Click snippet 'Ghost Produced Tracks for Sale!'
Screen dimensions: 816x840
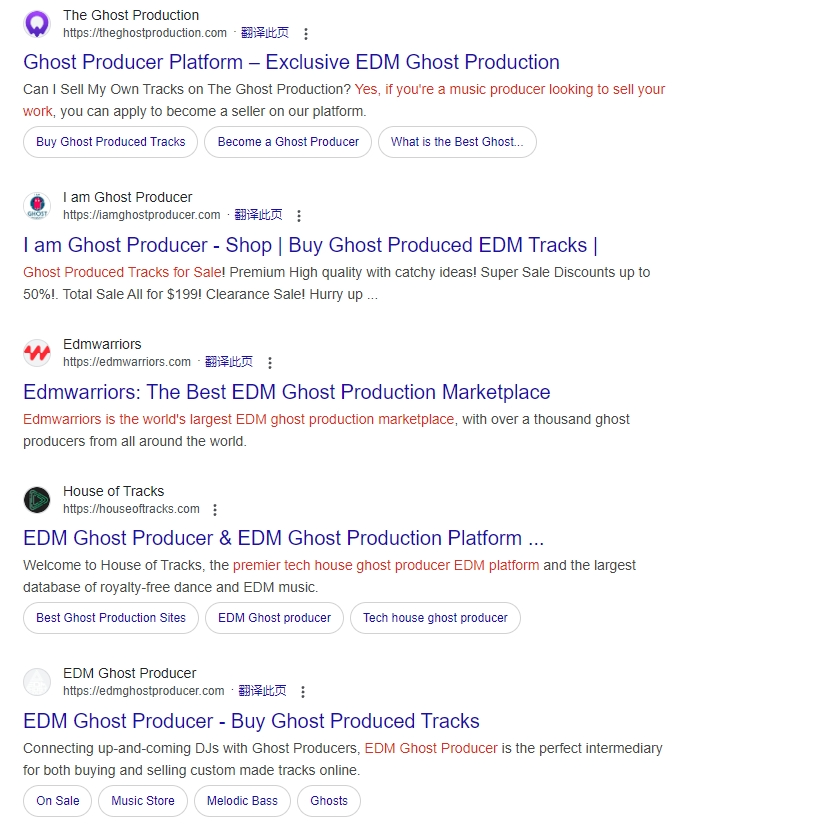pyautogui.click(x=124, y=272)
